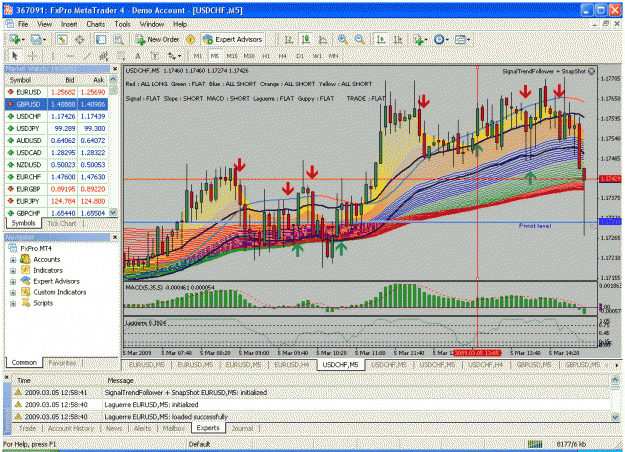Screen dimensions: 625x452
Task: Close the Navigator panel
Action: [x=115, y=237]
